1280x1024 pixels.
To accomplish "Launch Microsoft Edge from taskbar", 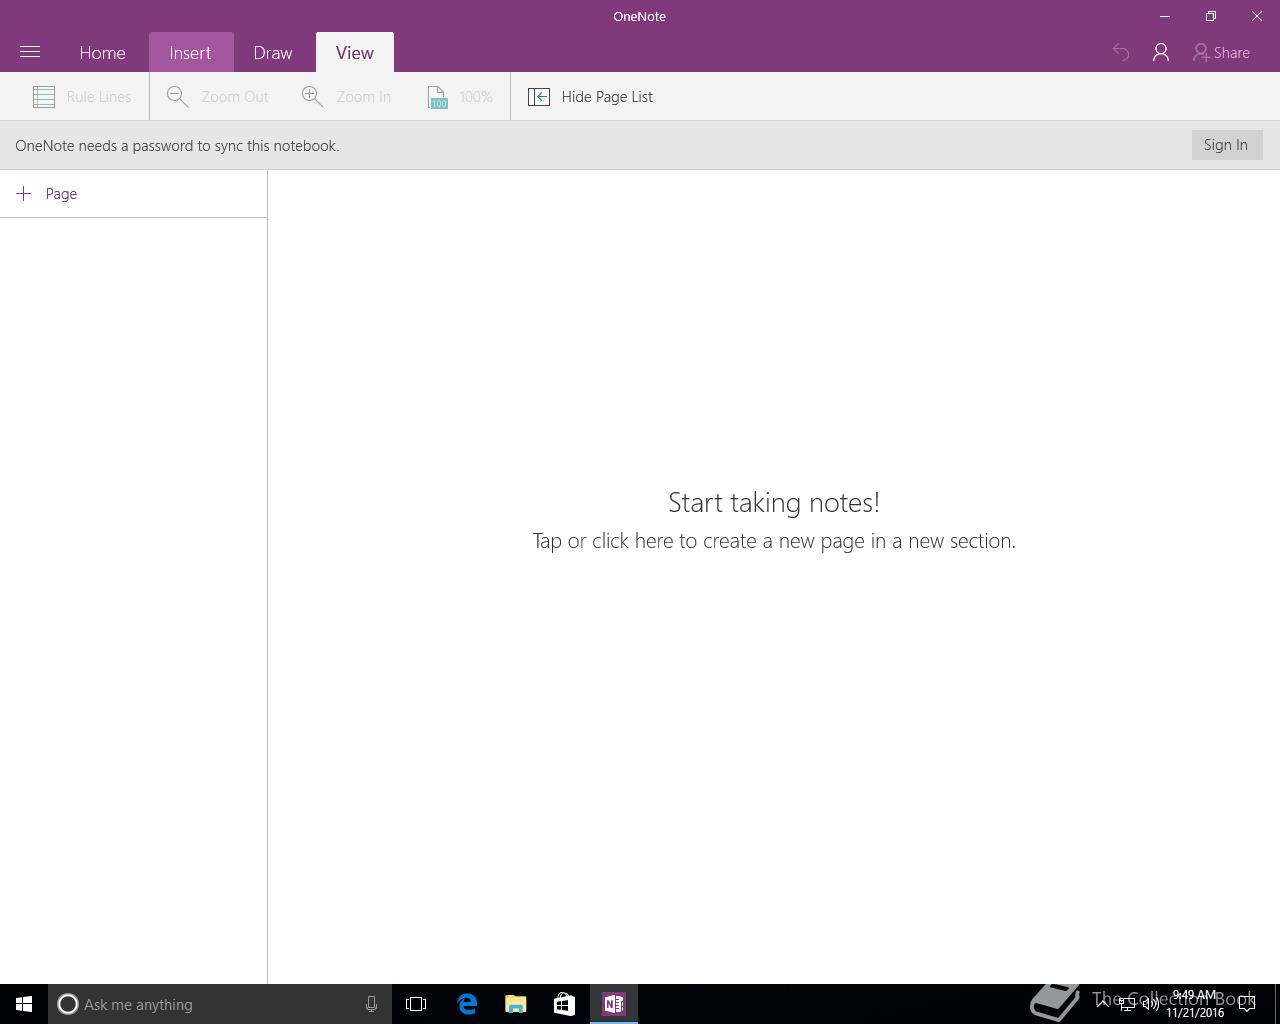I will 467,1004.
